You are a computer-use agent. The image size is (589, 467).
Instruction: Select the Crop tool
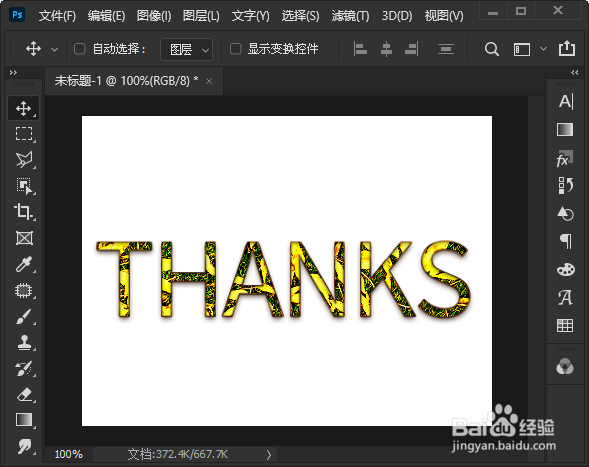coord(24,212)
